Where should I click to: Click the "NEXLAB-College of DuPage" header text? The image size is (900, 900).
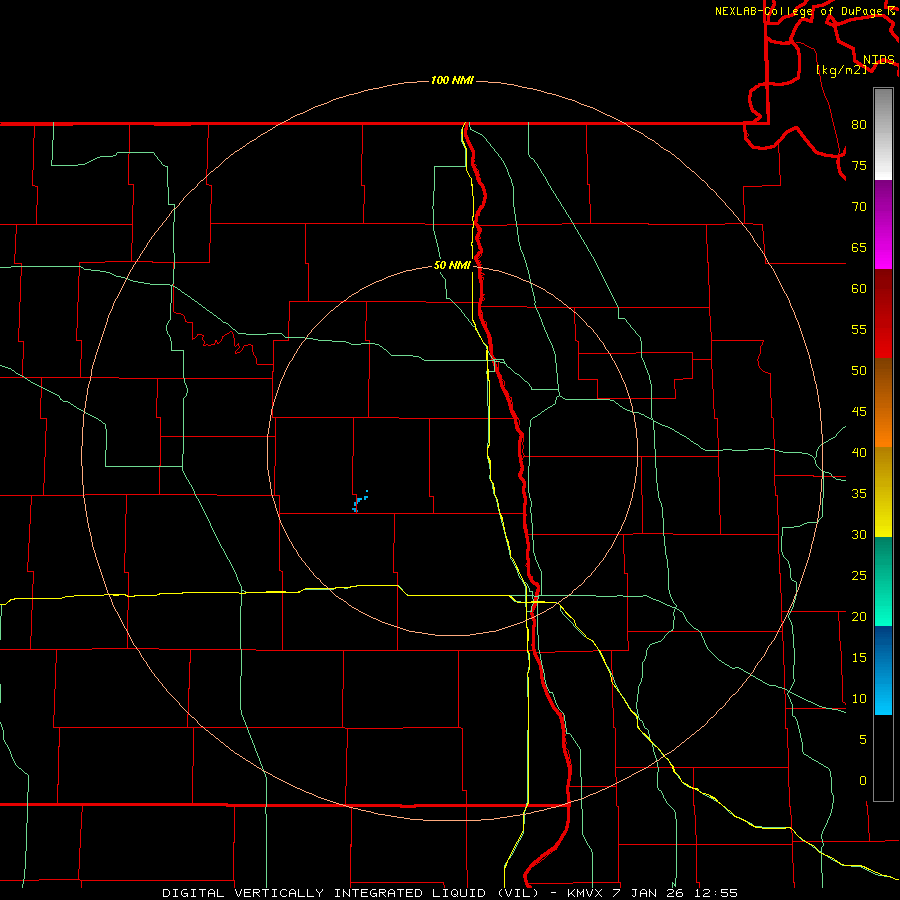click(798, 11)
